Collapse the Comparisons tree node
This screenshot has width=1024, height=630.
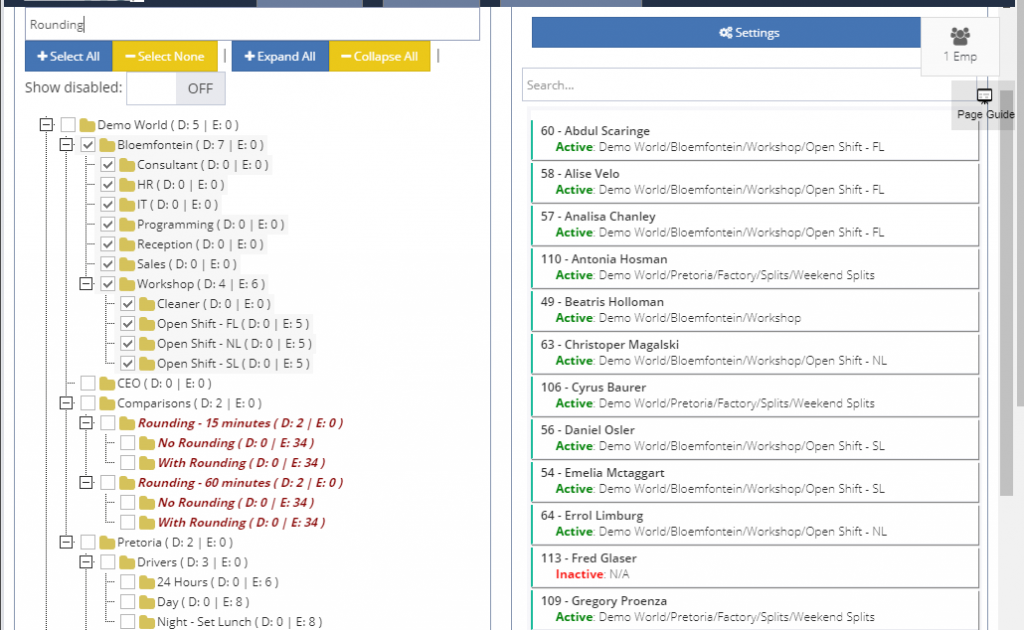(x=65, y=403)
